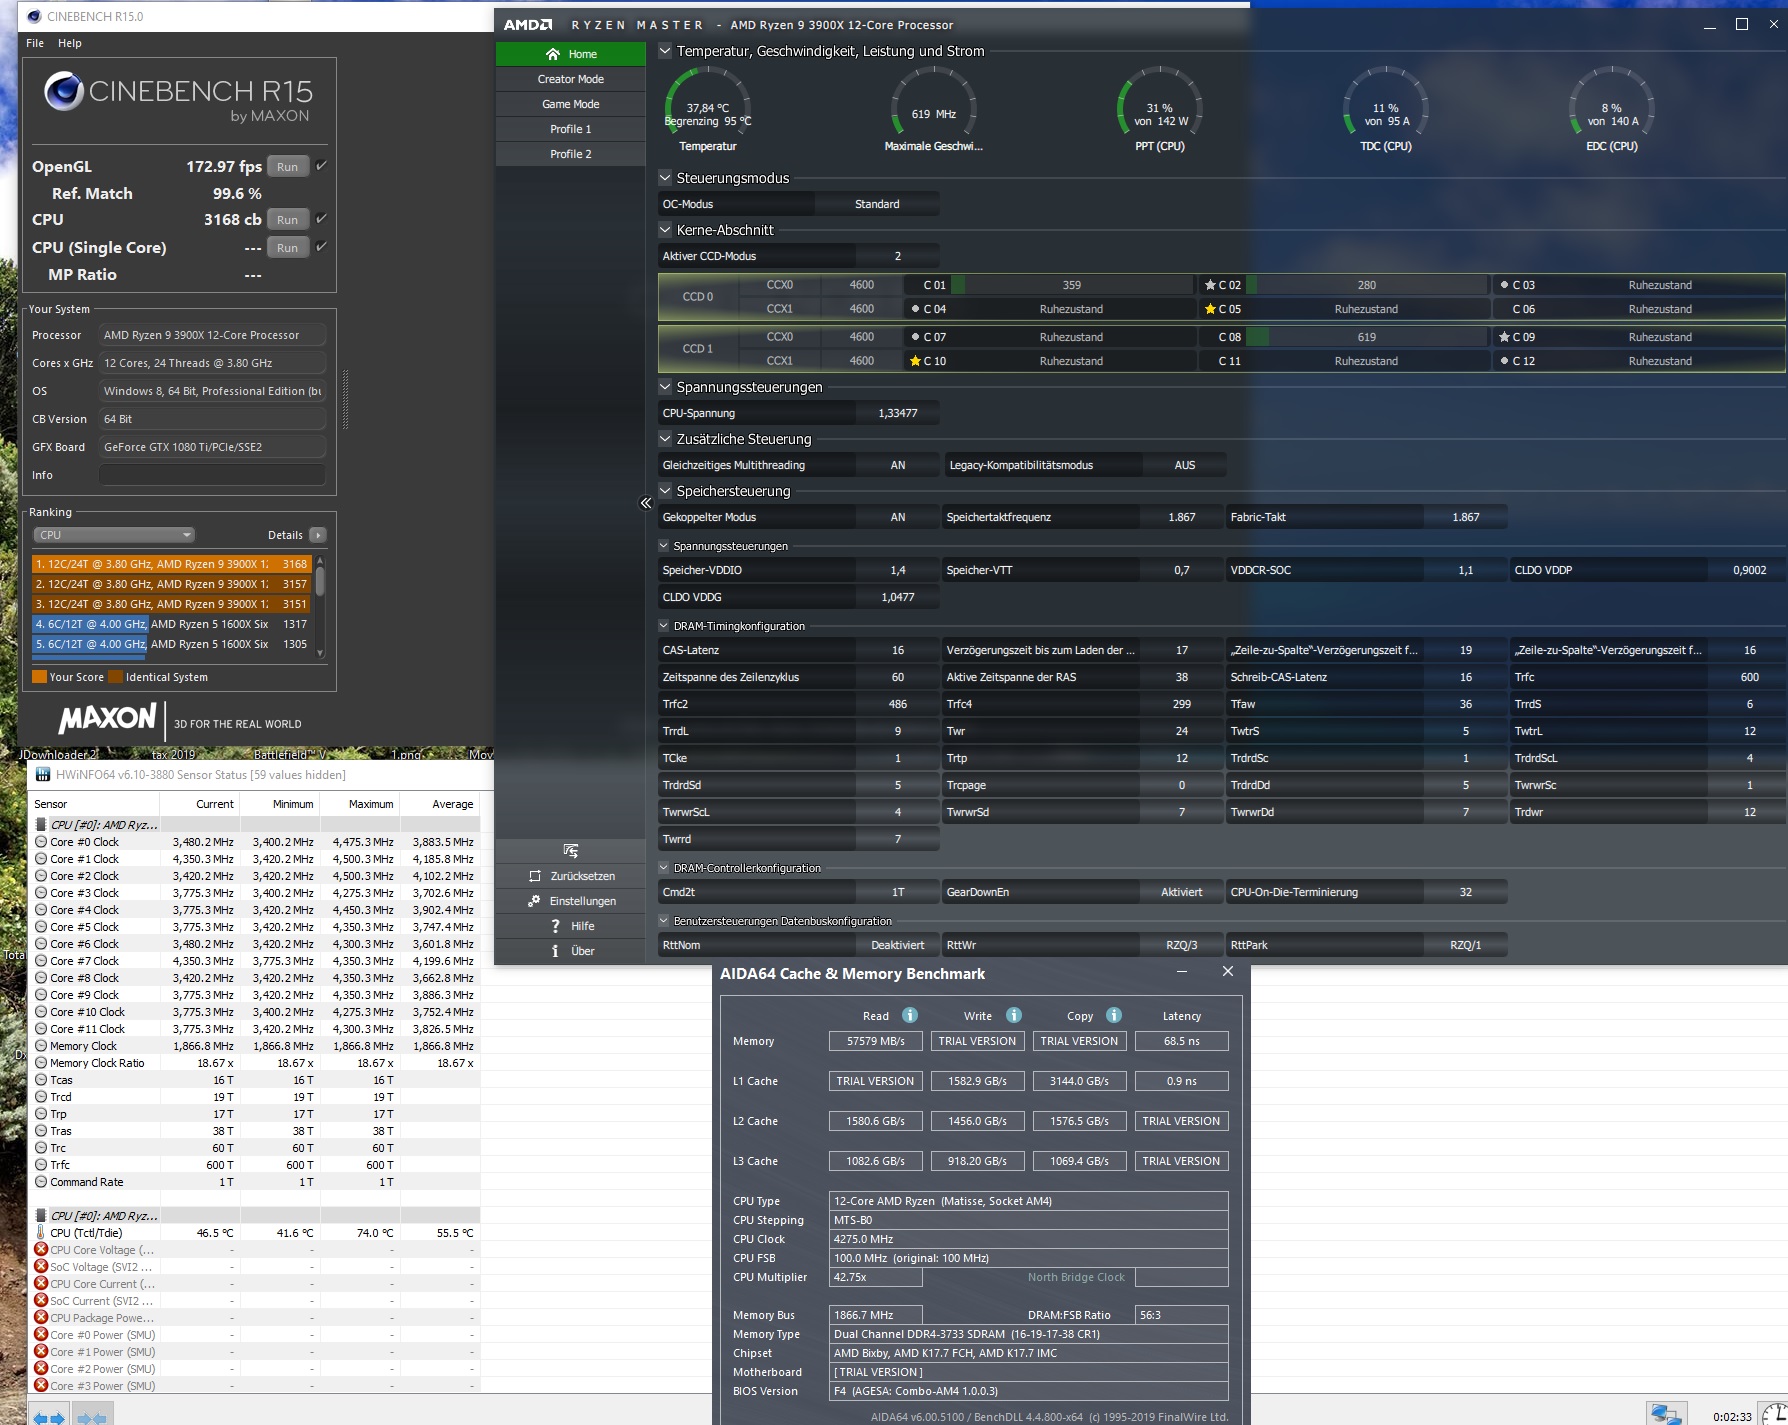The width and height of the screenshot is (1788, 1425).
Task: Toggle the CPU test checkbox in Cinebench
Action: pyautogui.click(x=321, y=218)
